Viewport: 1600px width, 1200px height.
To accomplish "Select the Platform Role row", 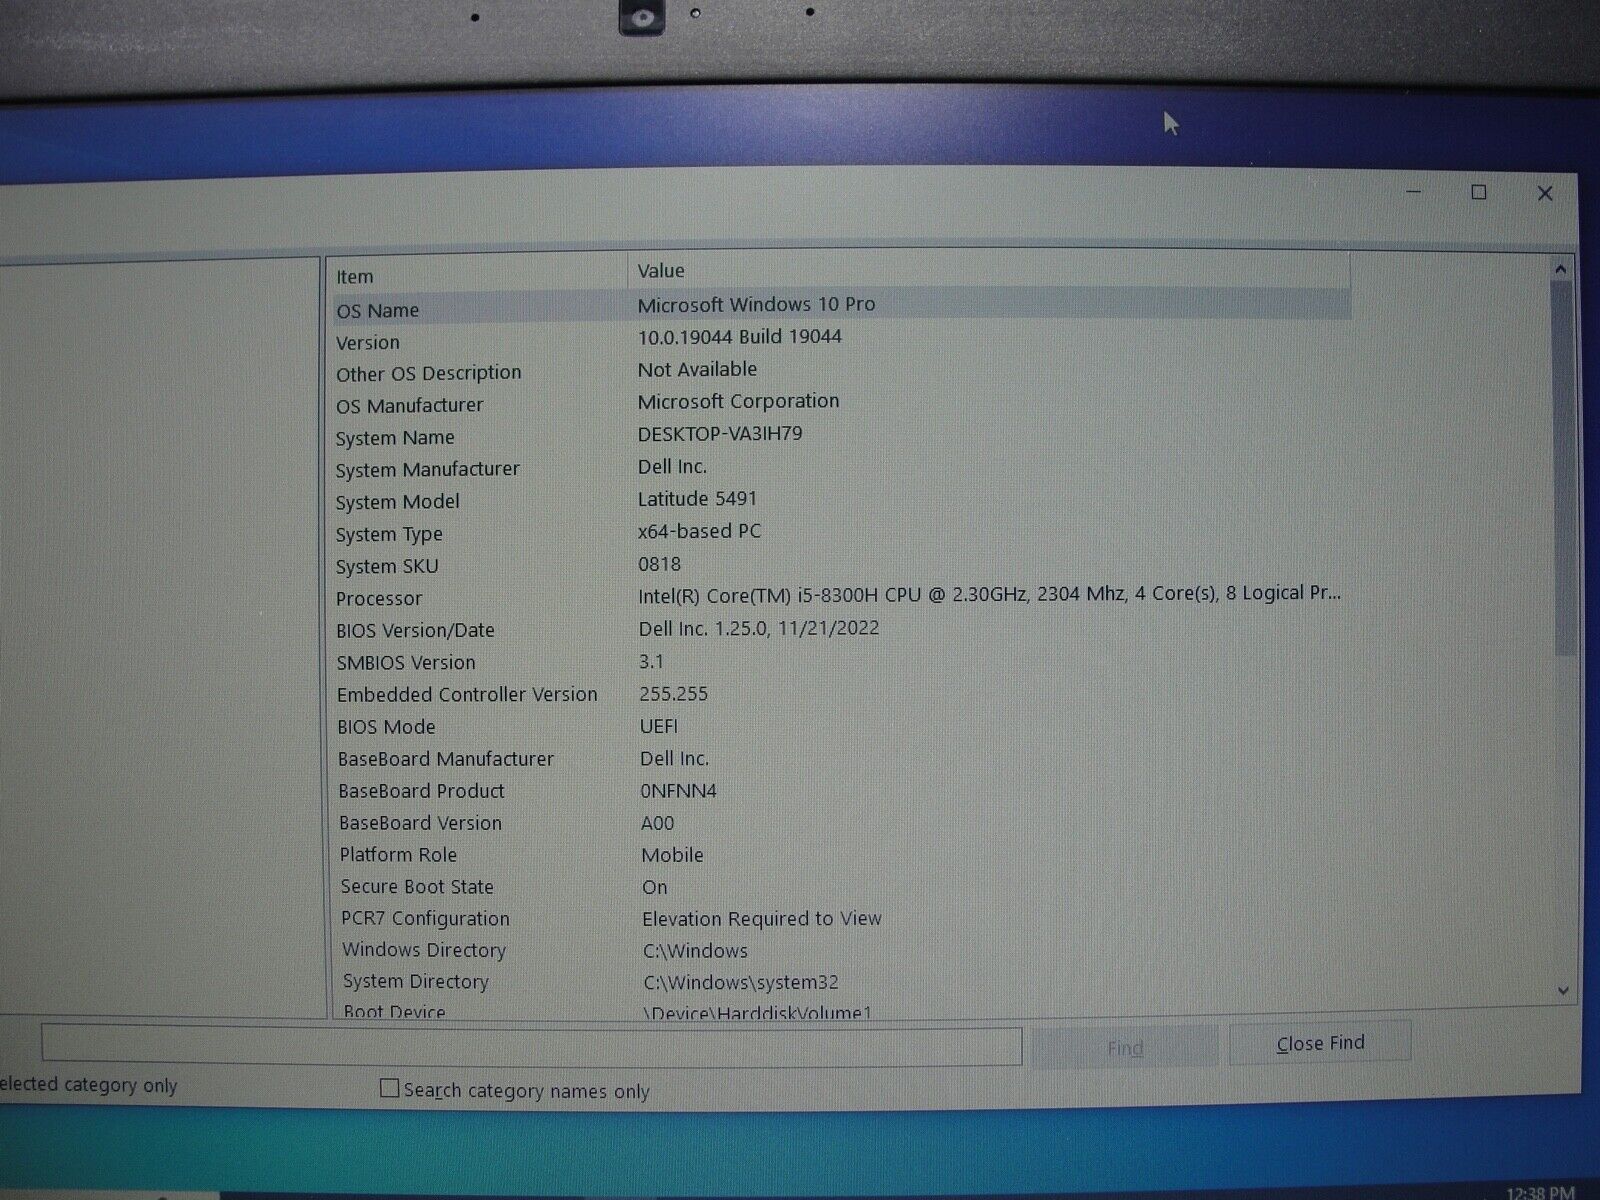I will 841,854.
